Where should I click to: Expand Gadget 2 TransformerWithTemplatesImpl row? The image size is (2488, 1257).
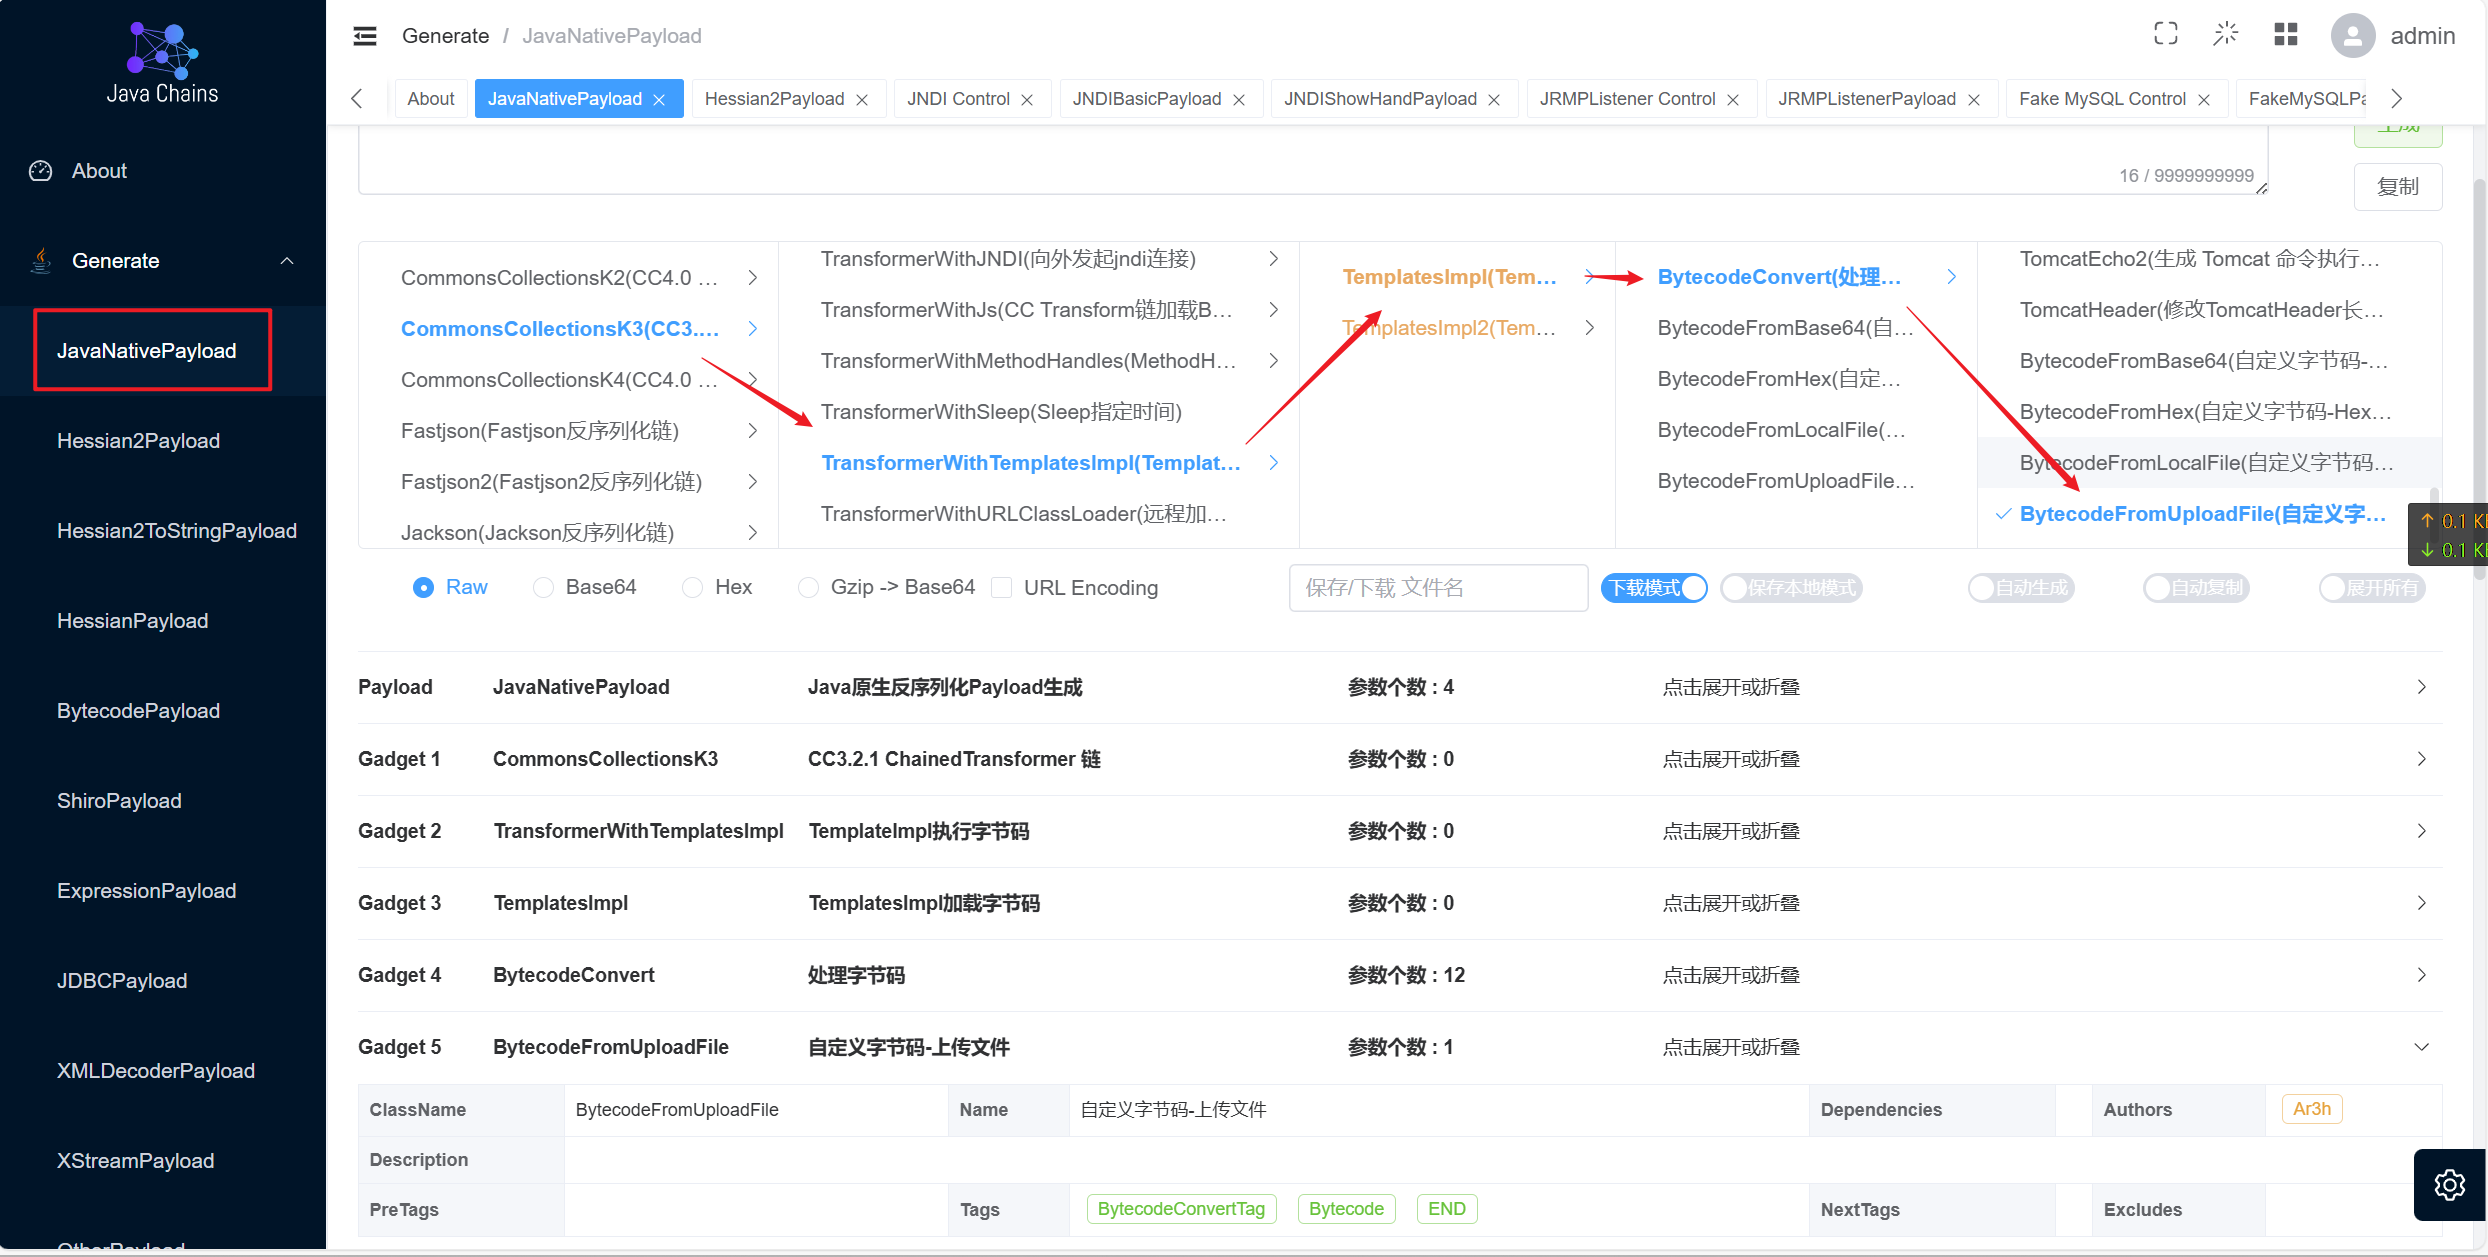1400,831
